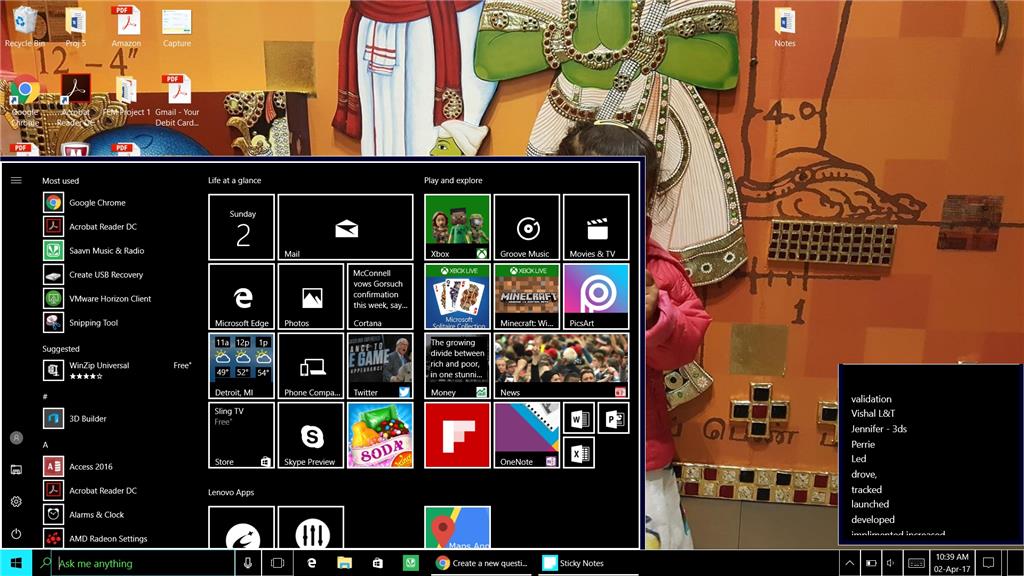This screenshot has width=1024, height=576.
Task: Open Alarms & Clock in the app list
Action: point(119,515)
